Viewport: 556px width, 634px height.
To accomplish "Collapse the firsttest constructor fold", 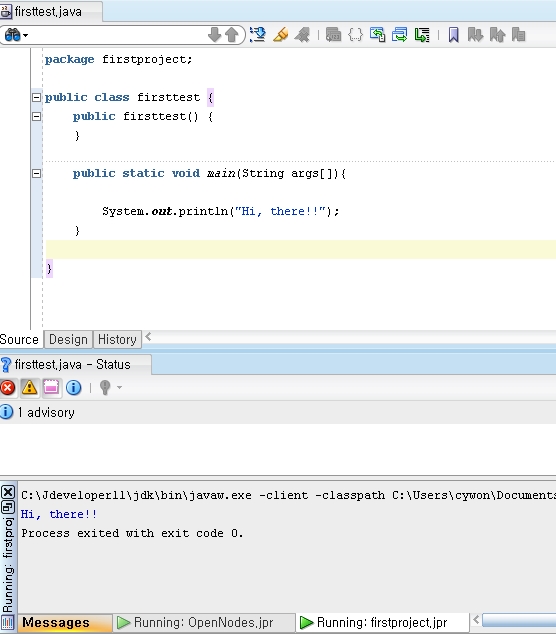I will (36, 116).
